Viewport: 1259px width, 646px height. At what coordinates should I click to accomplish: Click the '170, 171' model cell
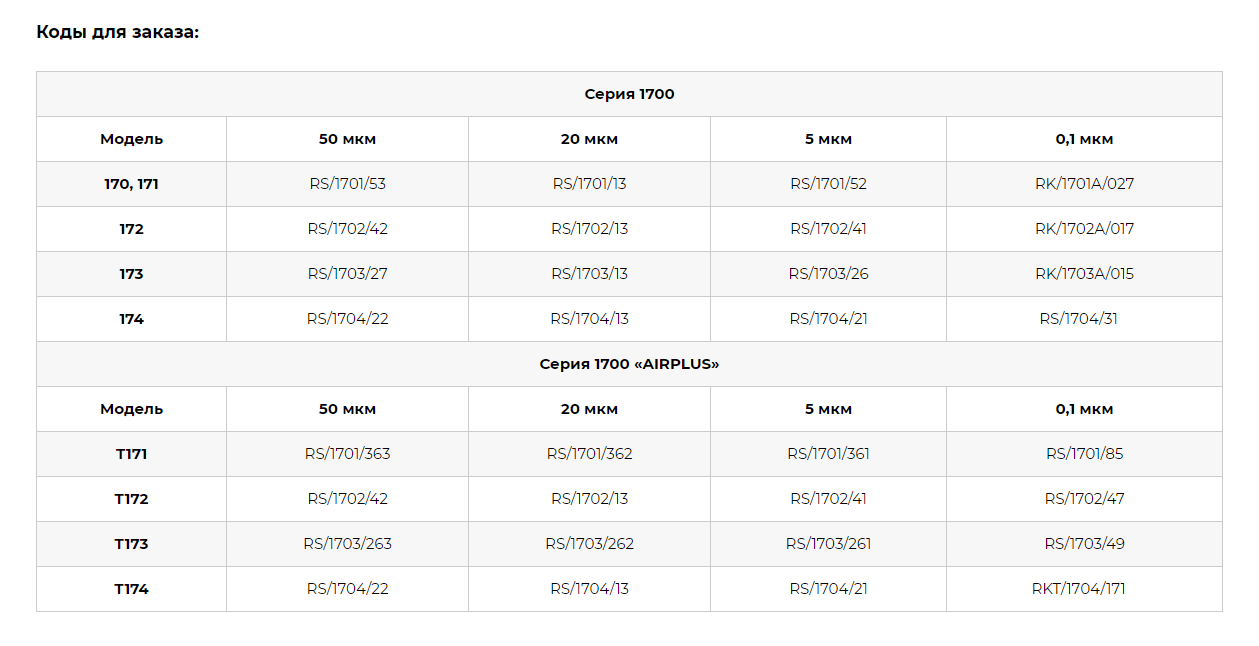(131, 184)
